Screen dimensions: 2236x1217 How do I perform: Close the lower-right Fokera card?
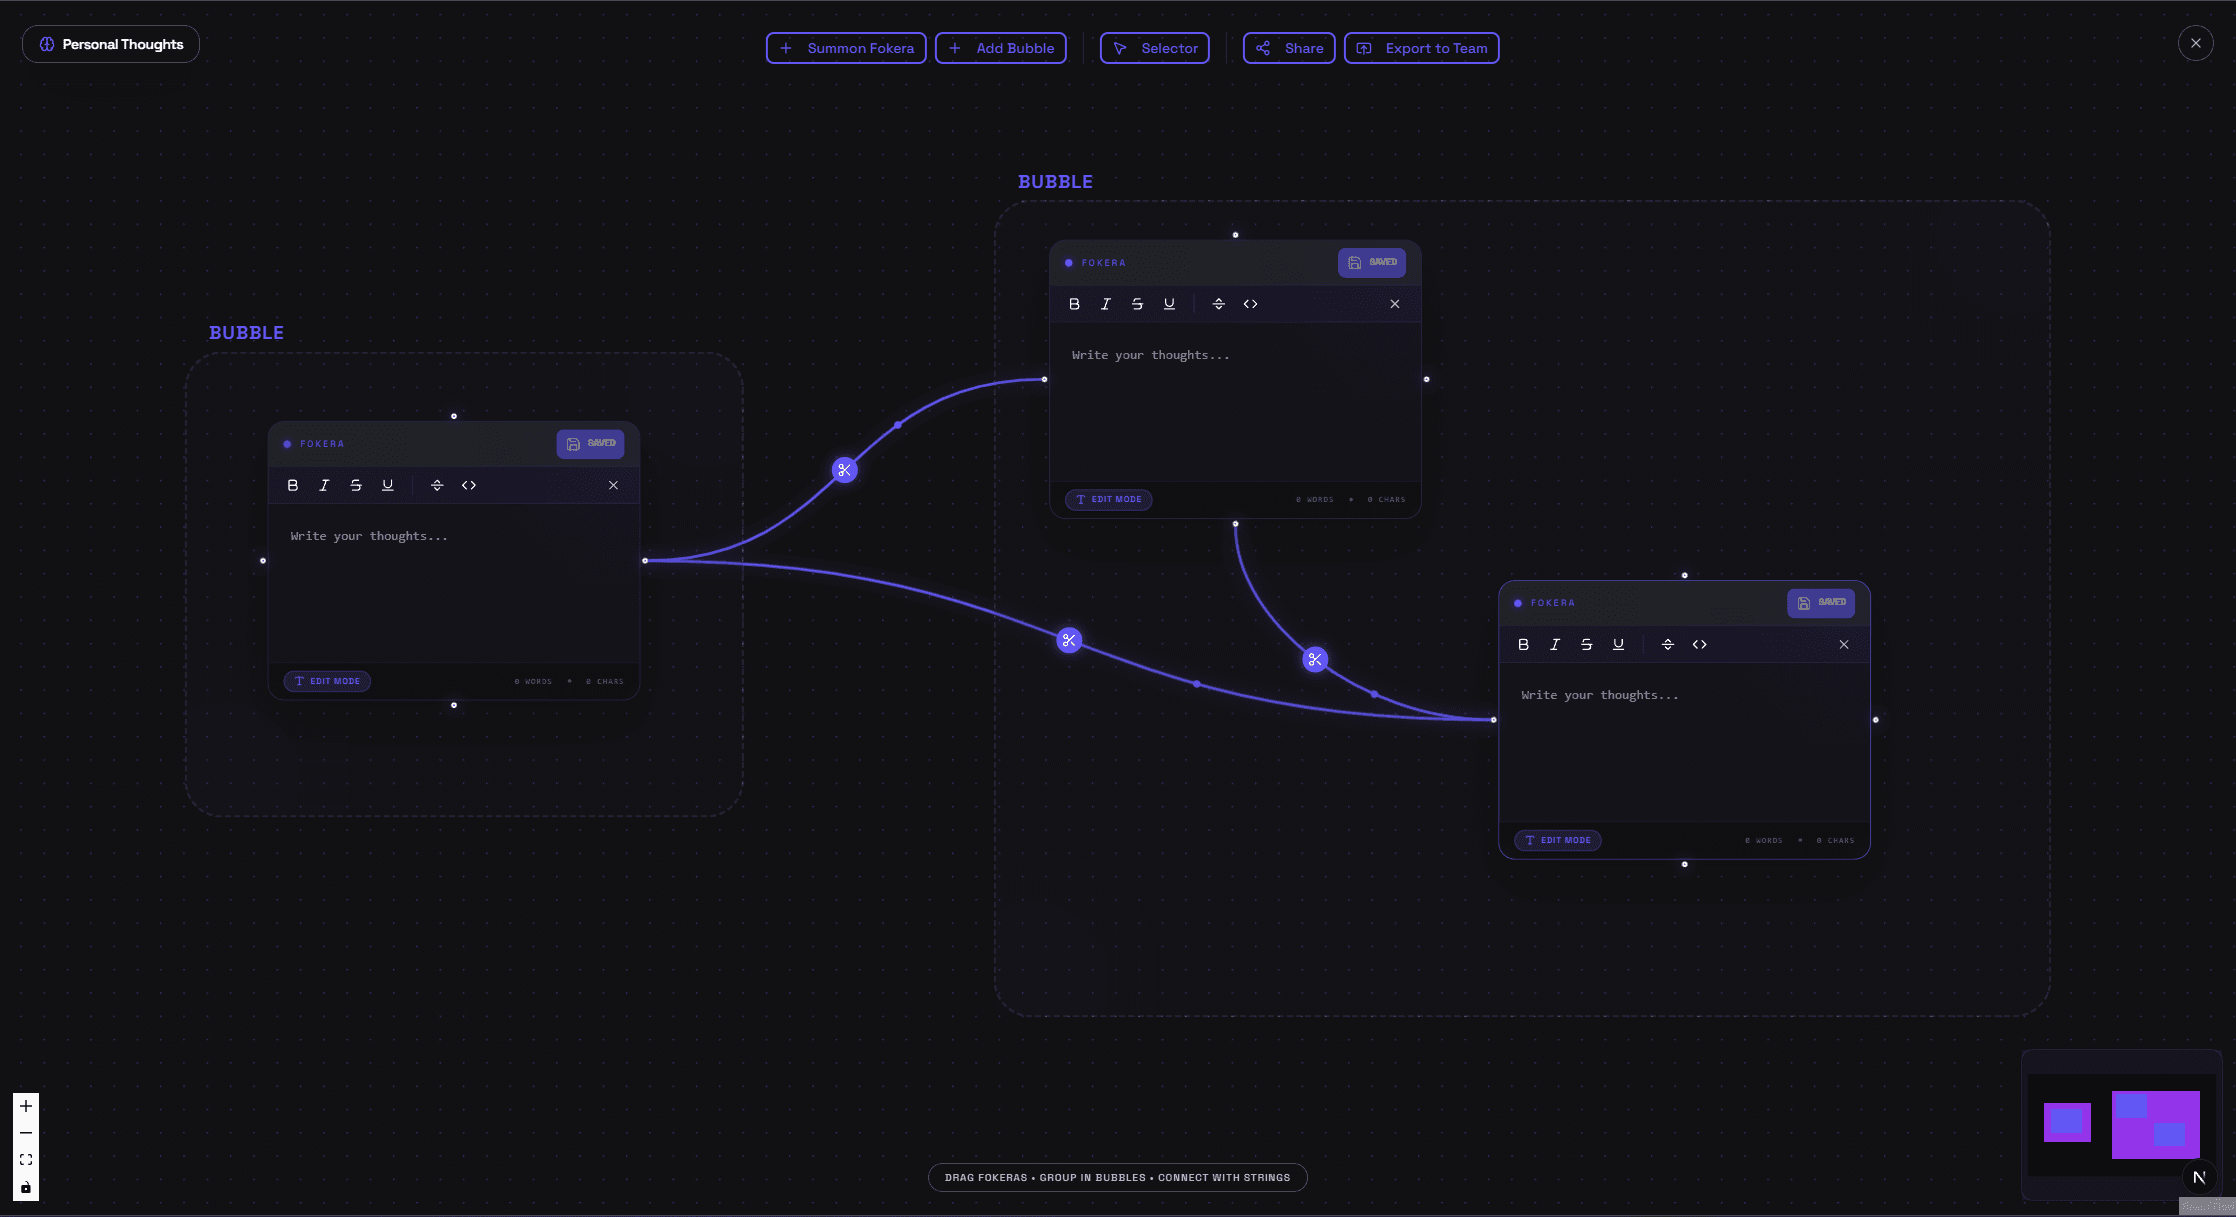(x=1844, y=644)
